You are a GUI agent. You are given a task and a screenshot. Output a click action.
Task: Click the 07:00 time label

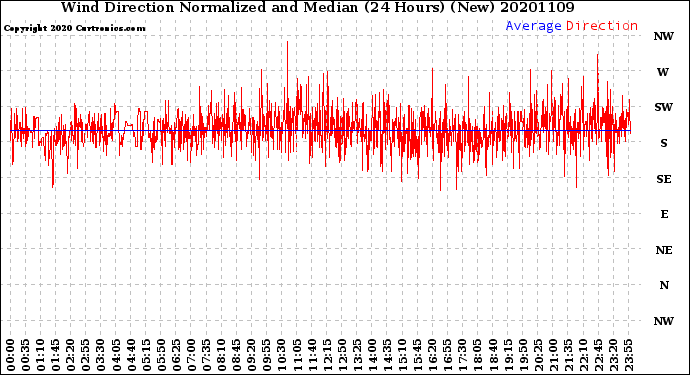point(191,355)
